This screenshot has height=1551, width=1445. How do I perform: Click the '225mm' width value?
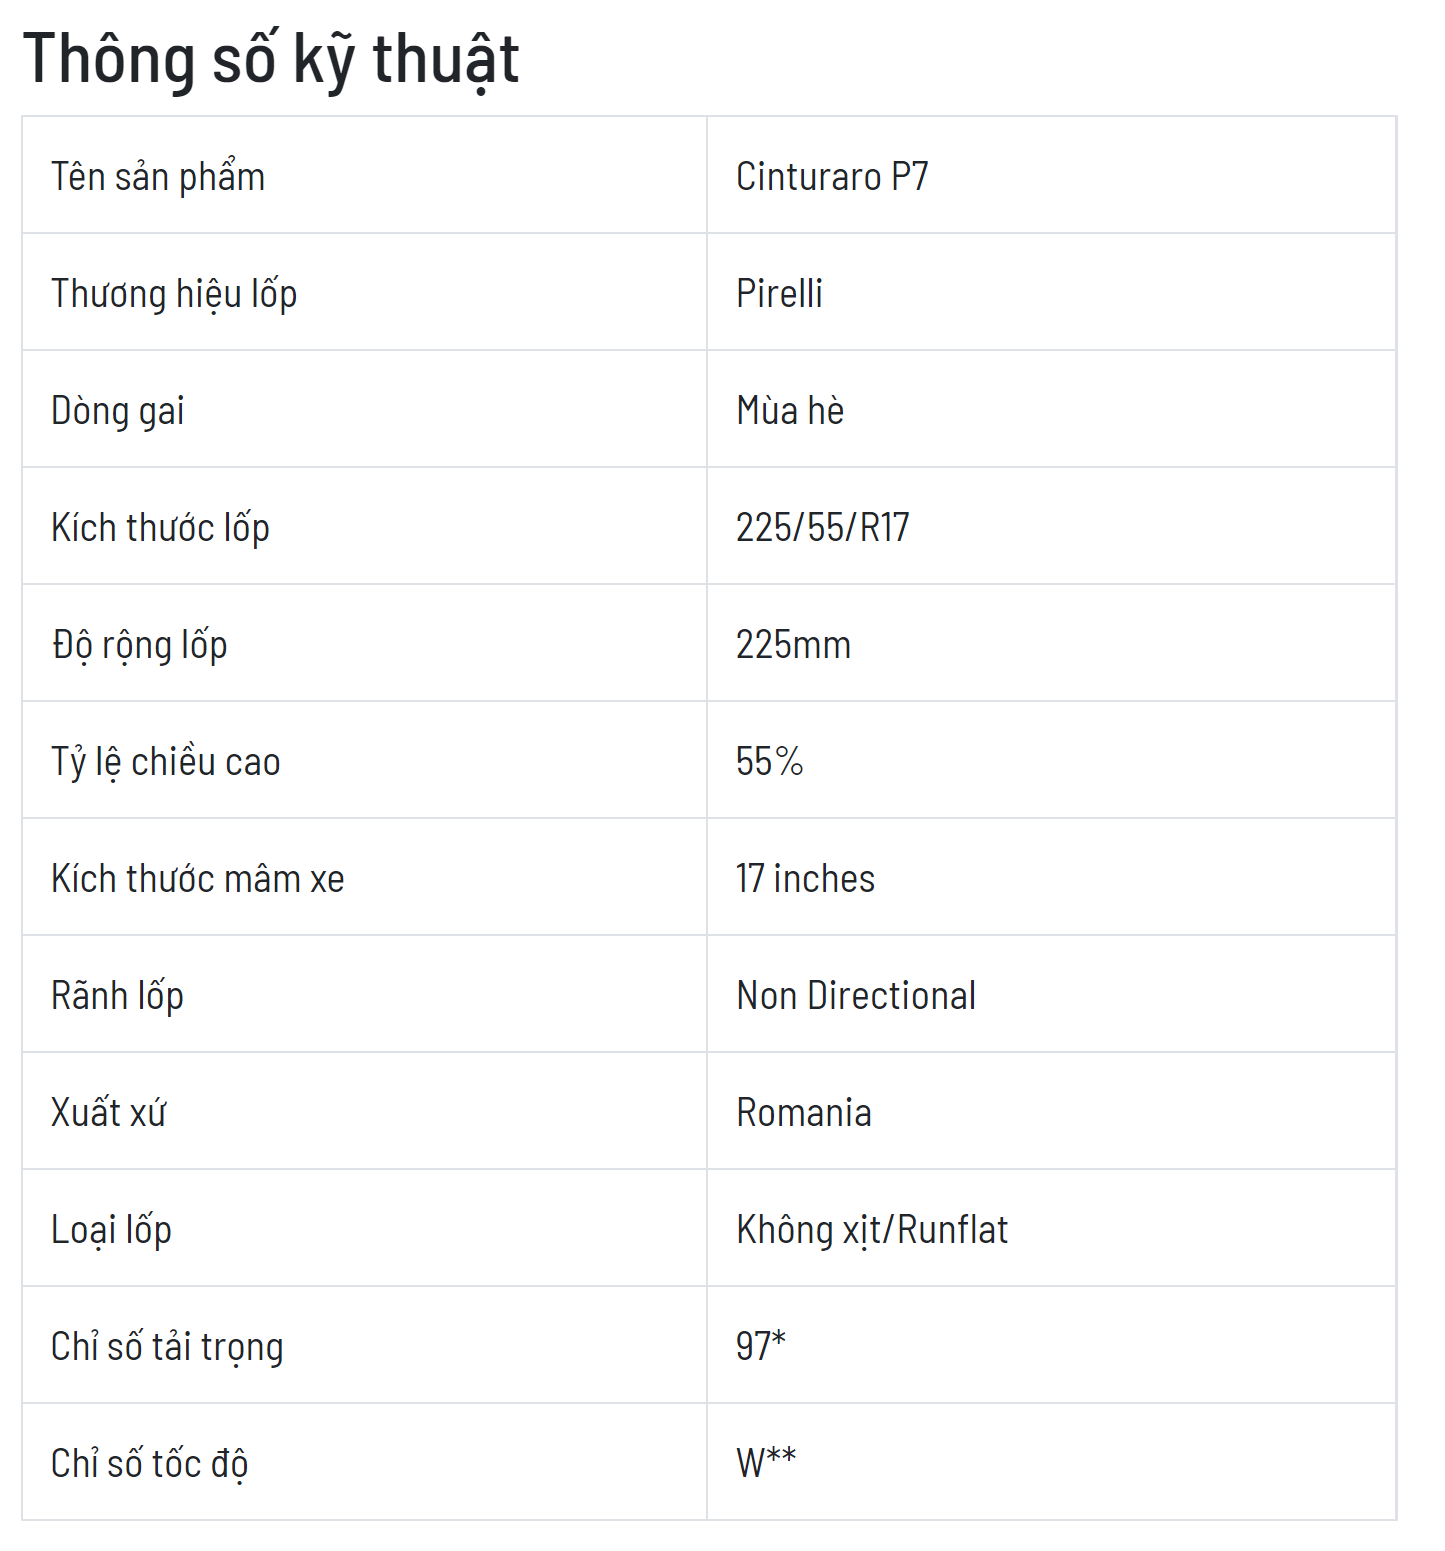793,644
